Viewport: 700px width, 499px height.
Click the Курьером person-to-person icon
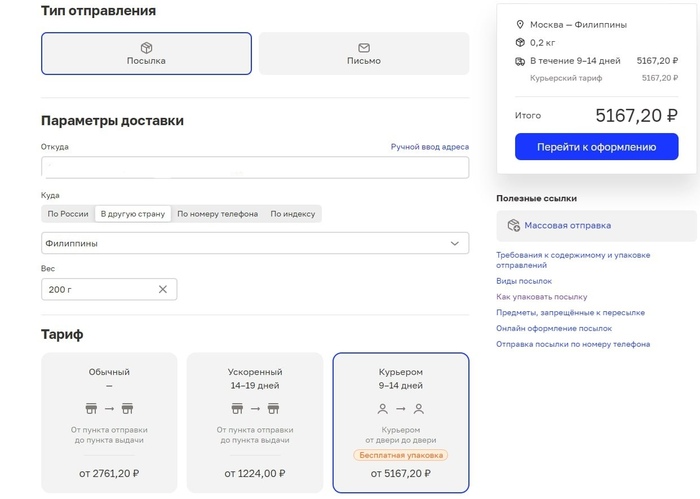(400, 408)
